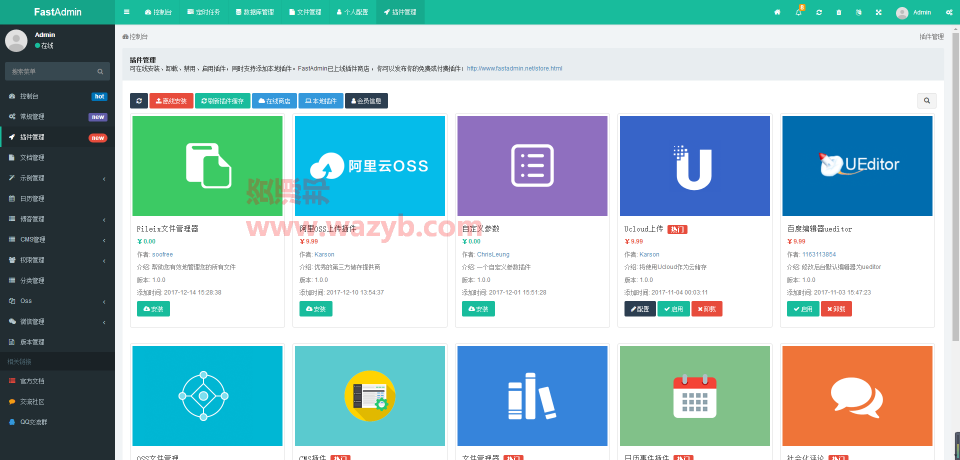Click the red 离线安装 button
This screenshot has width=960, height=460.
click(x=171, y=101)
